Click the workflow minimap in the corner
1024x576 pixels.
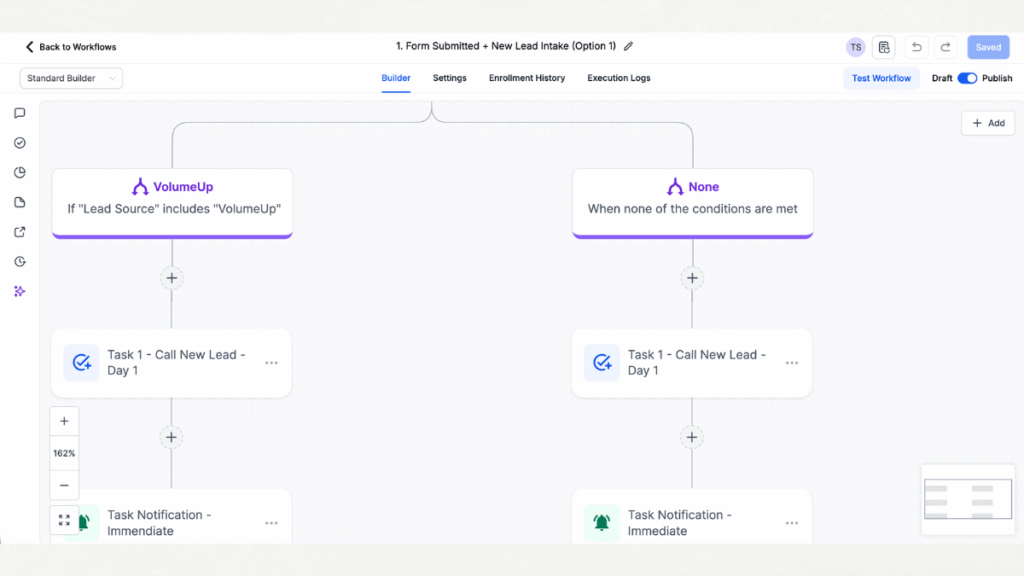[x=967, y=498]
